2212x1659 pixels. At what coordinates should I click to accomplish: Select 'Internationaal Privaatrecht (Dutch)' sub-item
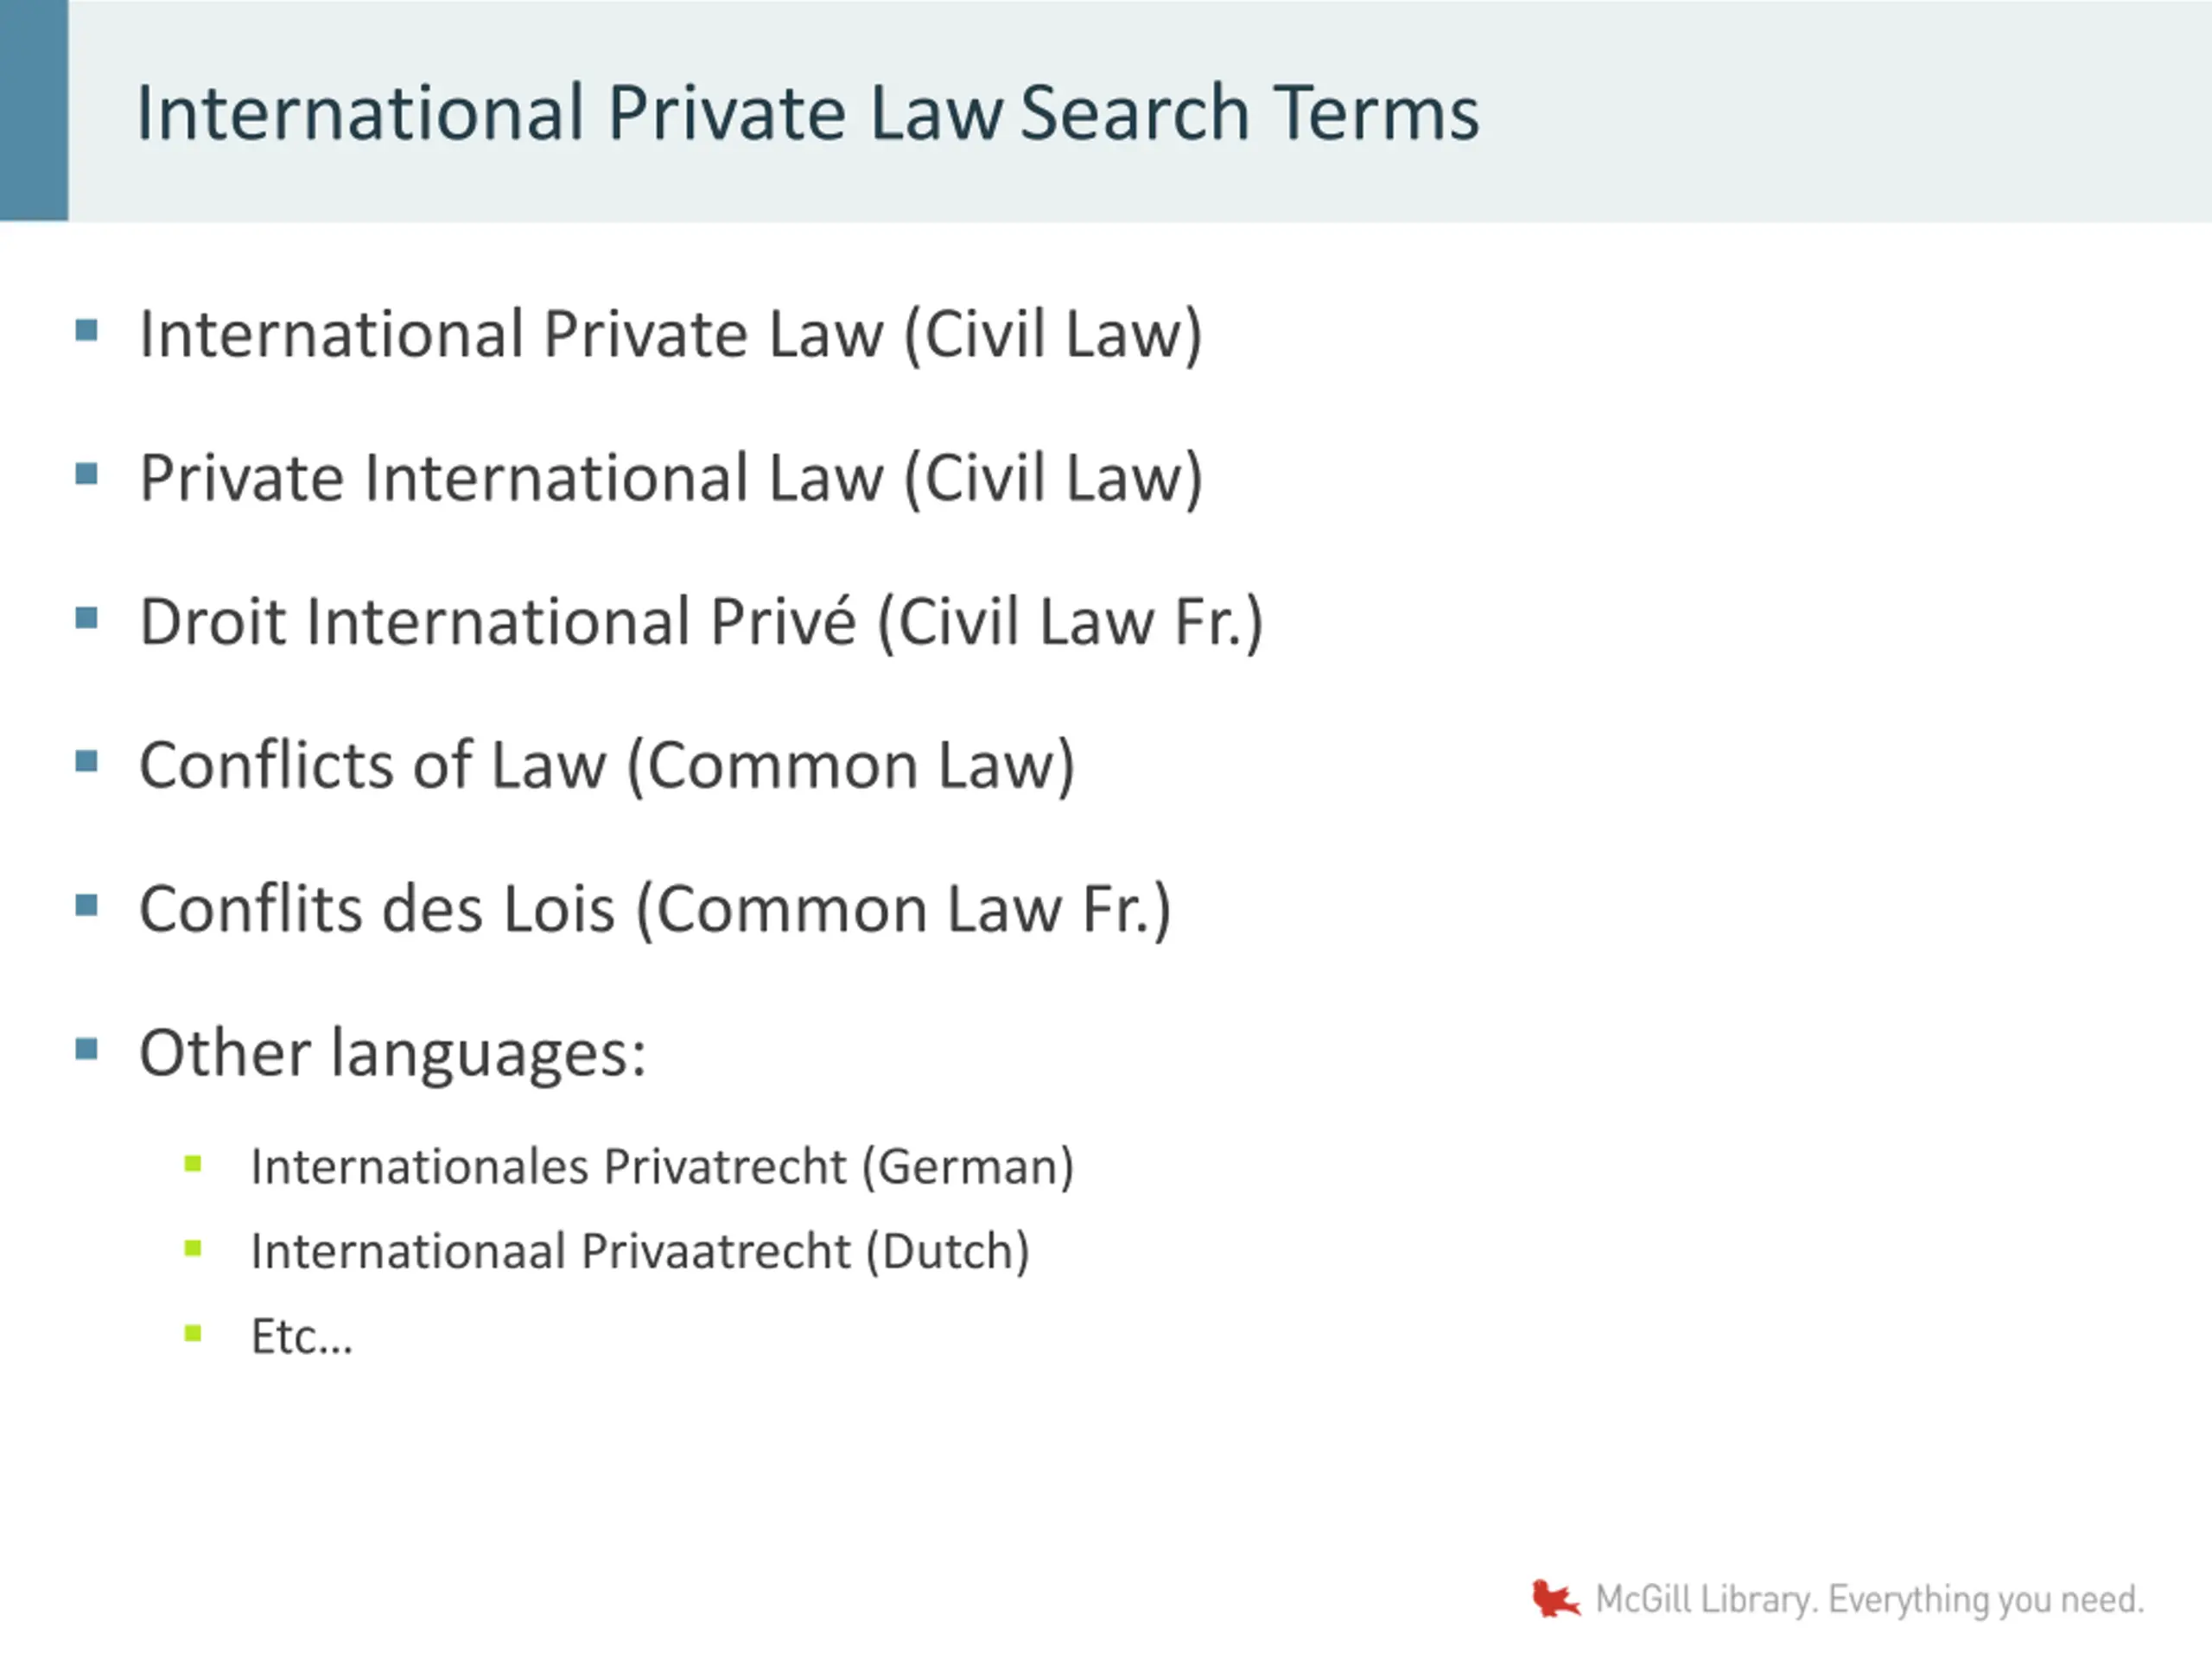point(639,1252)
